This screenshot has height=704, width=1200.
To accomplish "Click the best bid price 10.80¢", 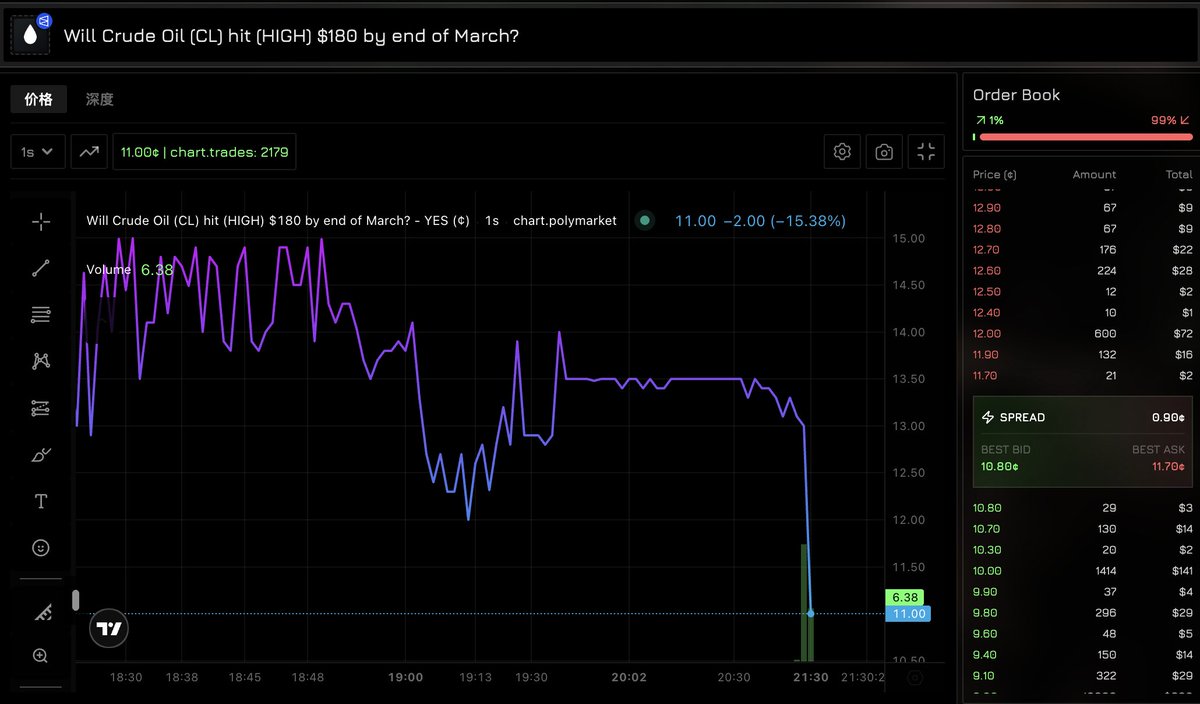I will [1000, 466].
